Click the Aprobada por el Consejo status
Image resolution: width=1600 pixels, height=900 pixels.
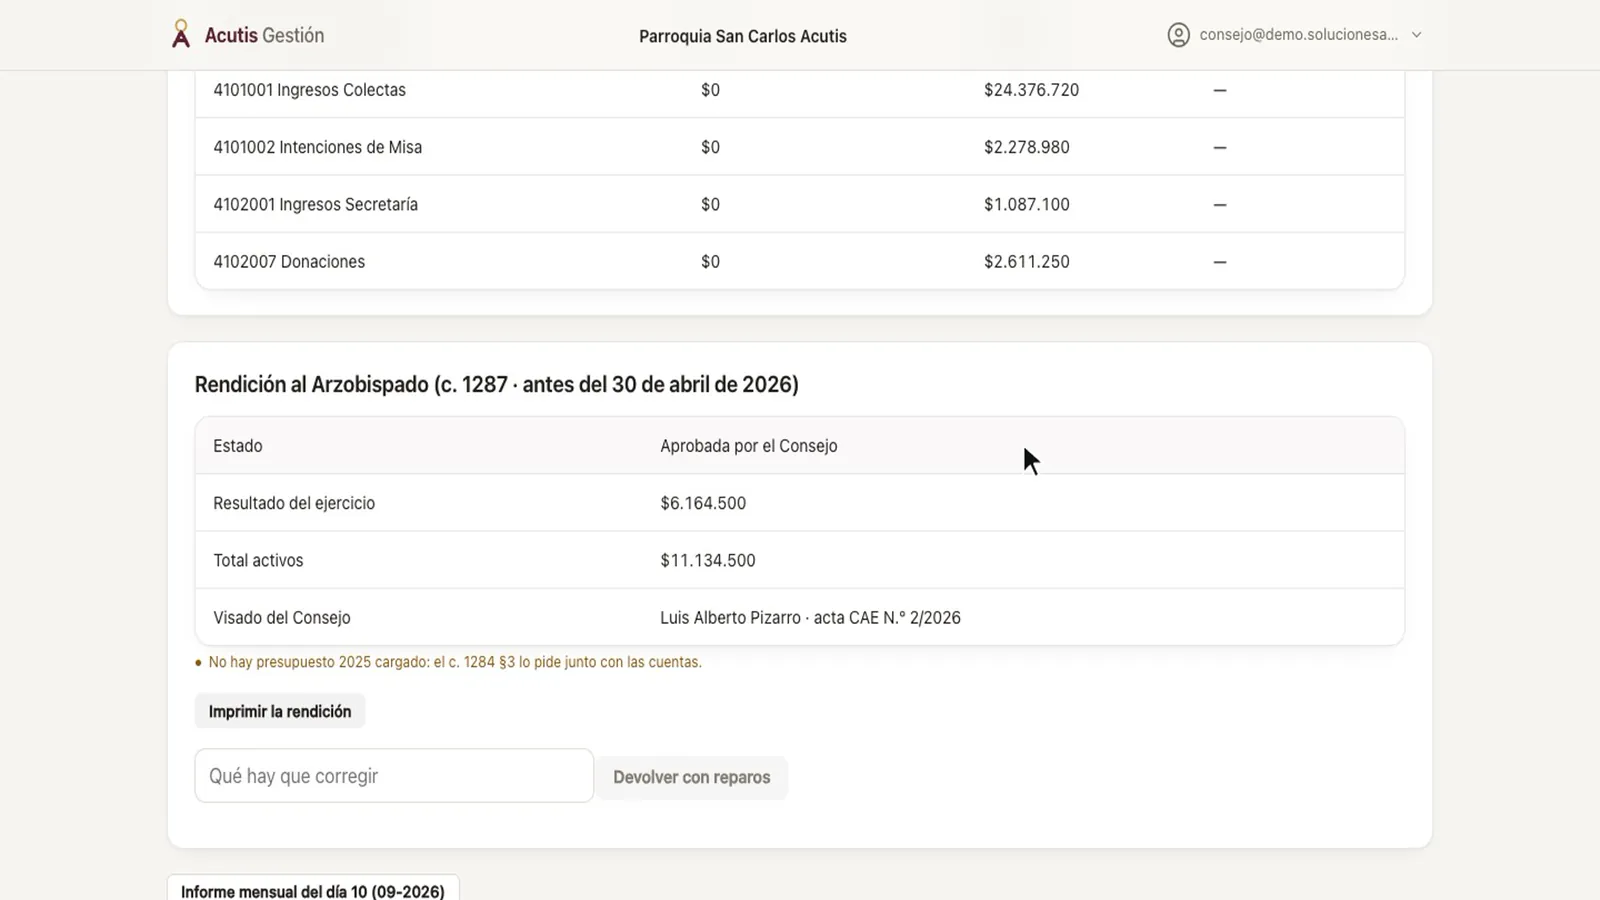pos(748,446)
